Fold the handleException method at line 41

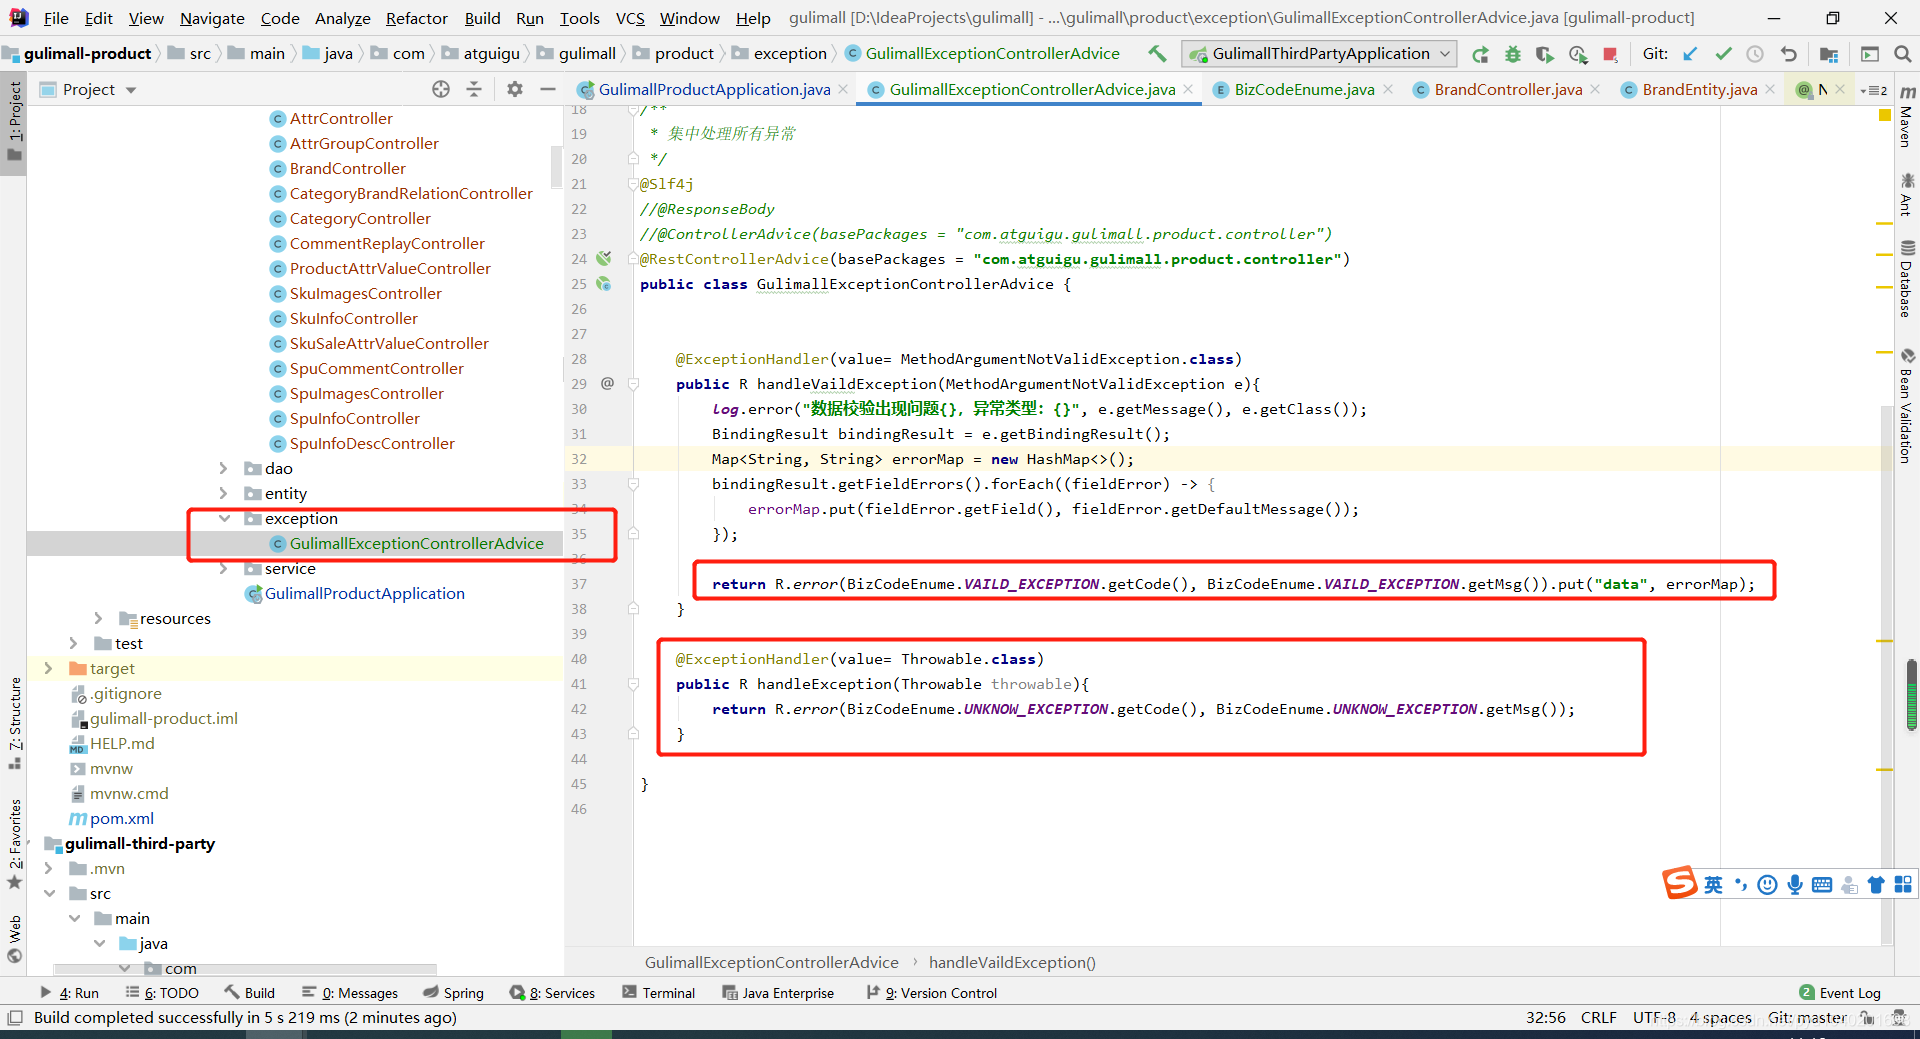(633, 684)
